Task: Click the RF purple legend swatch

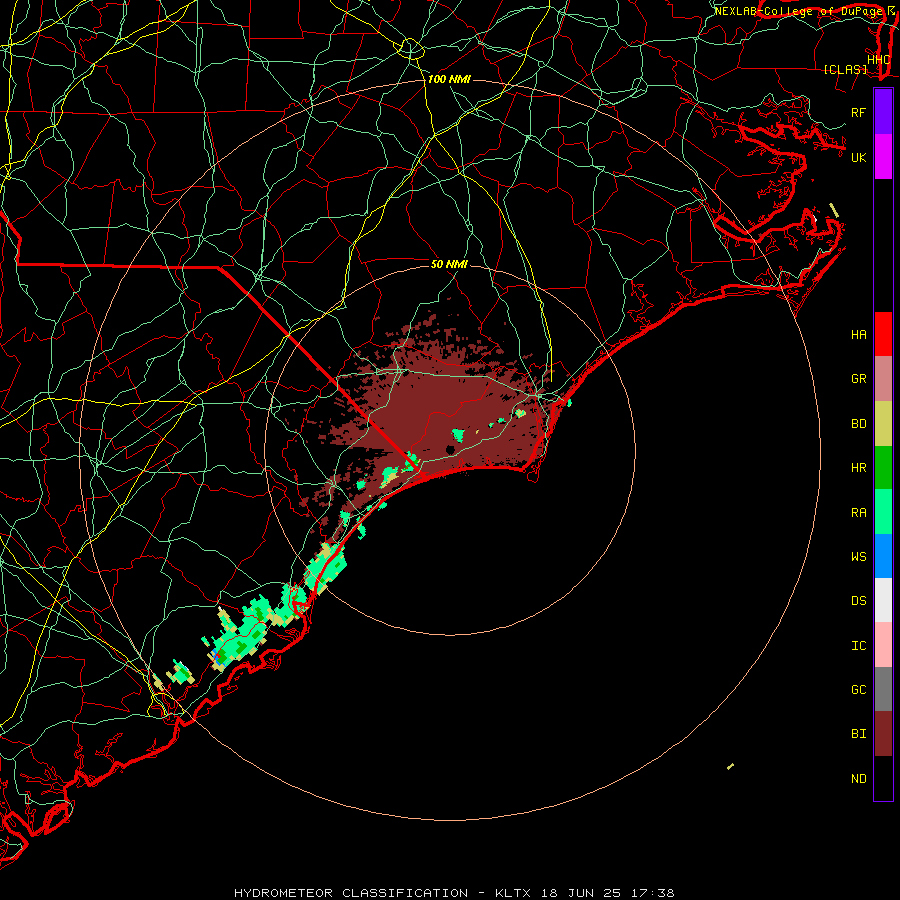Action: pos(883,112)
